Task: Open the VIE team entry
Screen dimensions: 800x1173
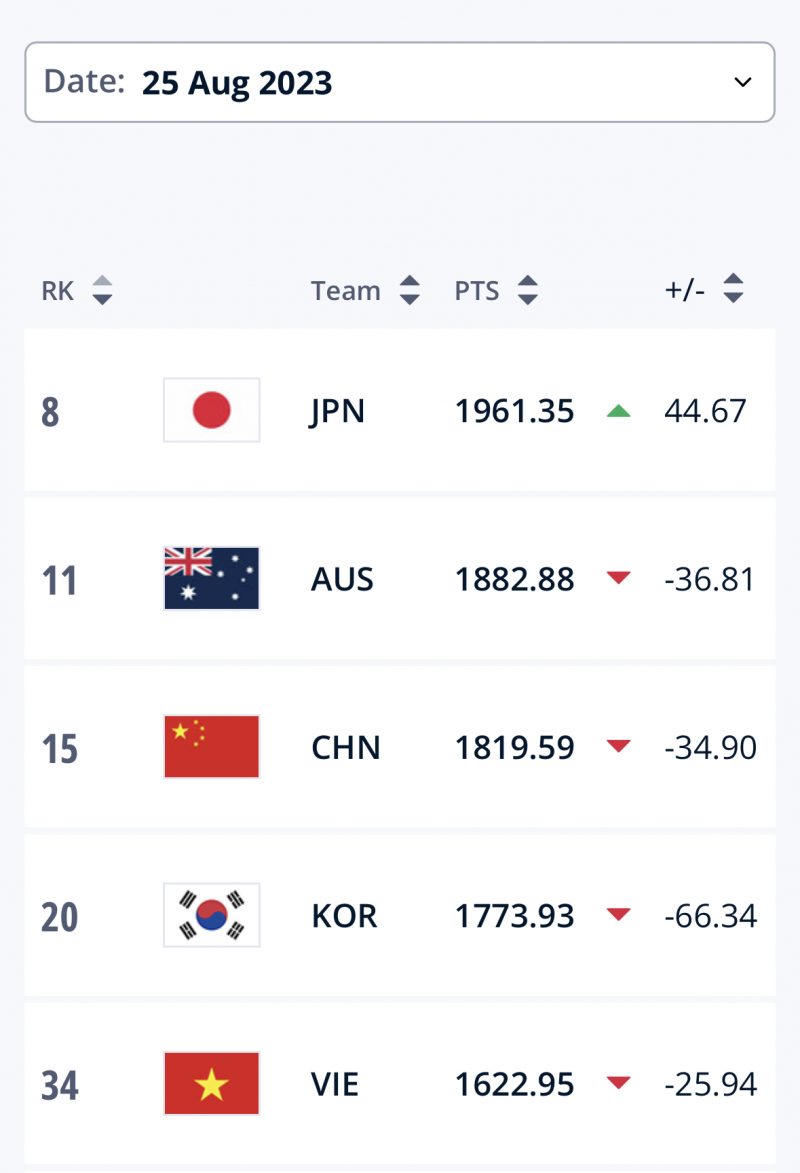Action: click(x=334, y=1084)
